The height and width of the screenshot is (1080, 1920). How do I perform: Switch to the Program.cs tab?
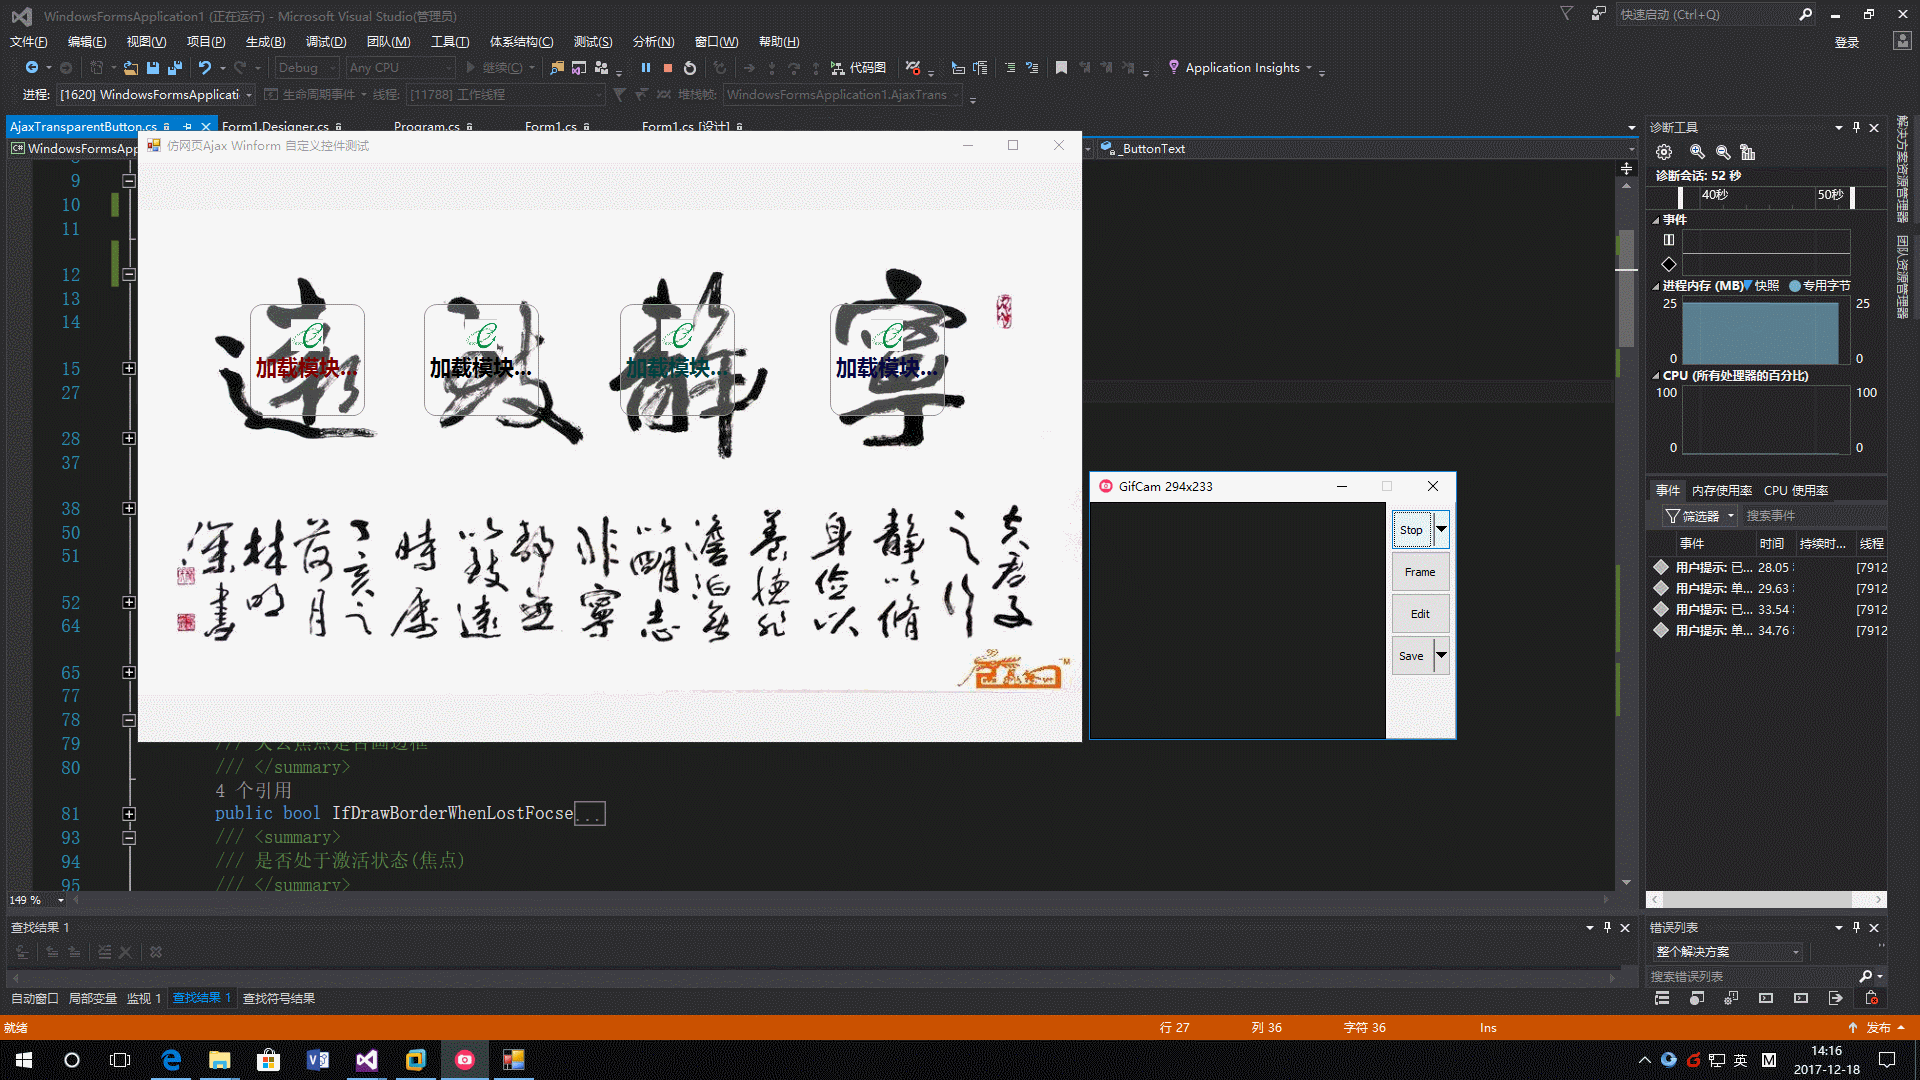(x=427, y=127)
